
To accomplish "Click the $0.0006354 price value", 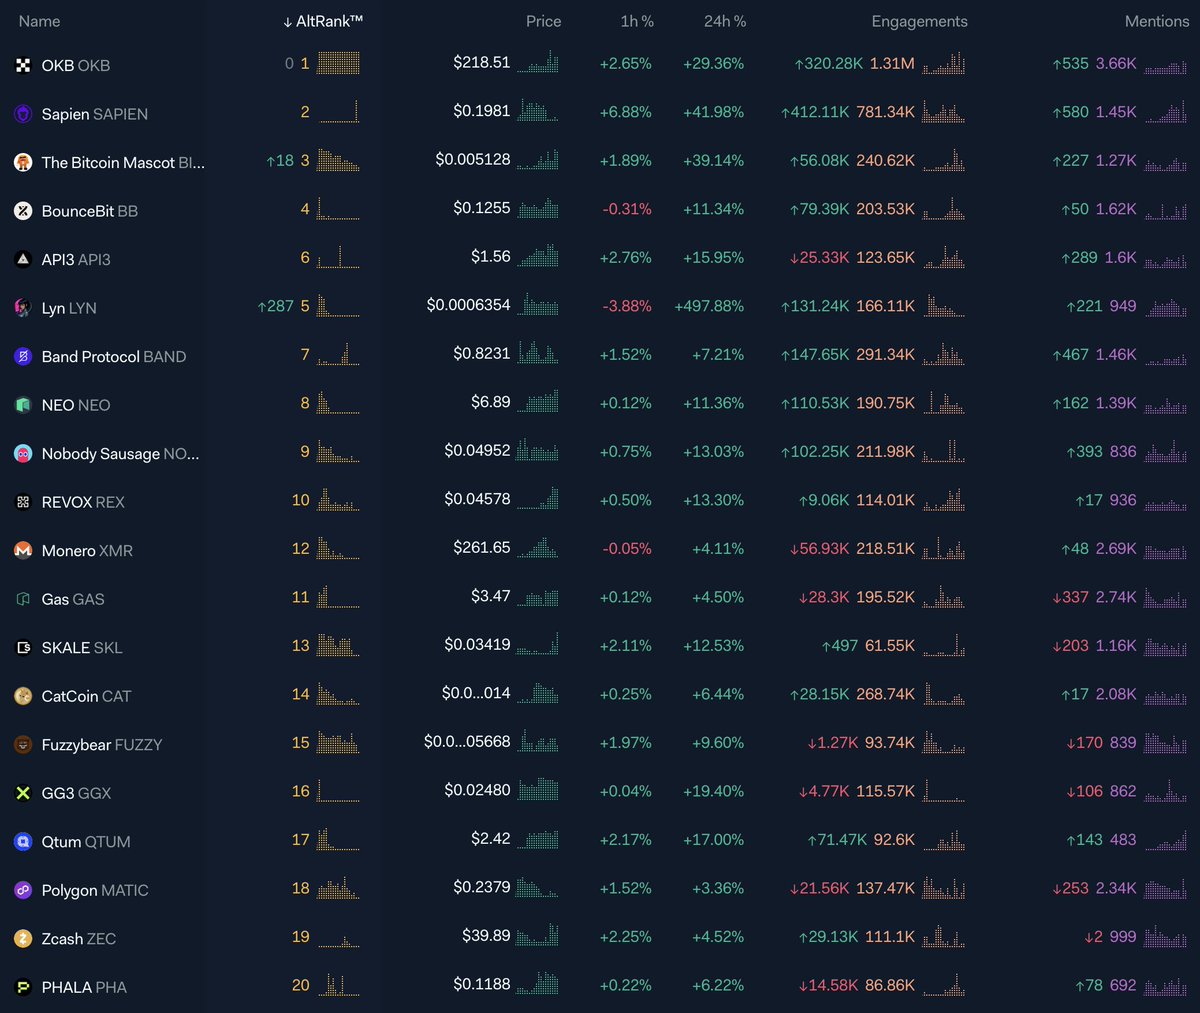I will click(x=469, y=305).
